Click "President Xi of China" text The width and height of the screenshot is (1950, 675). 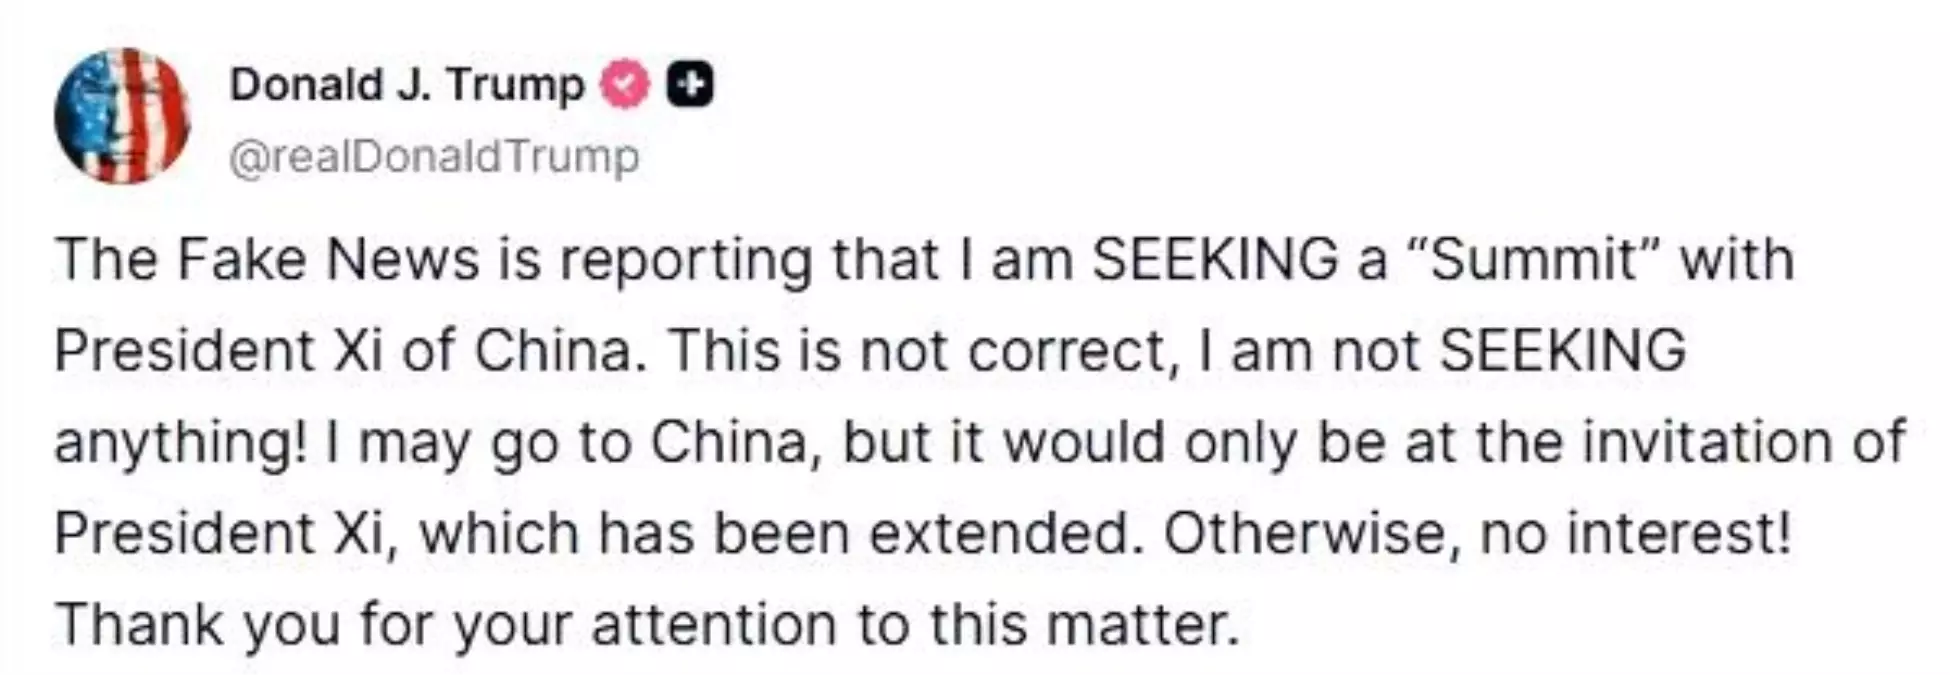point(344,351)
